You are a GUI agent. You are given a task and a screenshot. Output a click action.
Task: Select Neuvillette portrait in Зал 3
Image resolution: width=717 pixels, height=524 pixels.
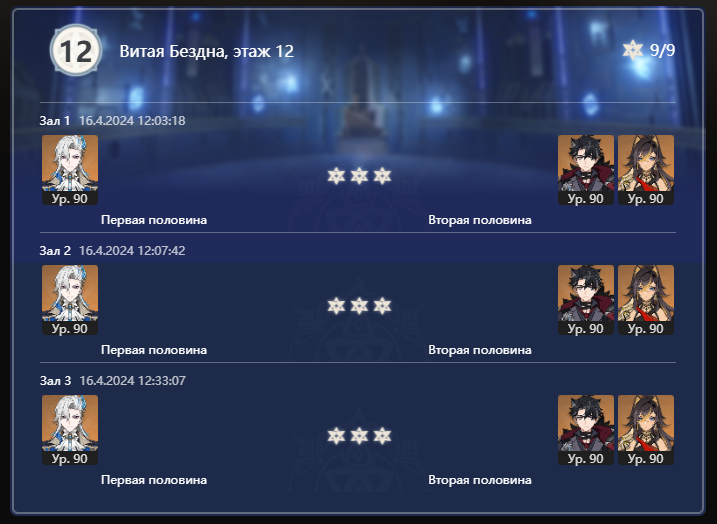(x=70, y=430)
